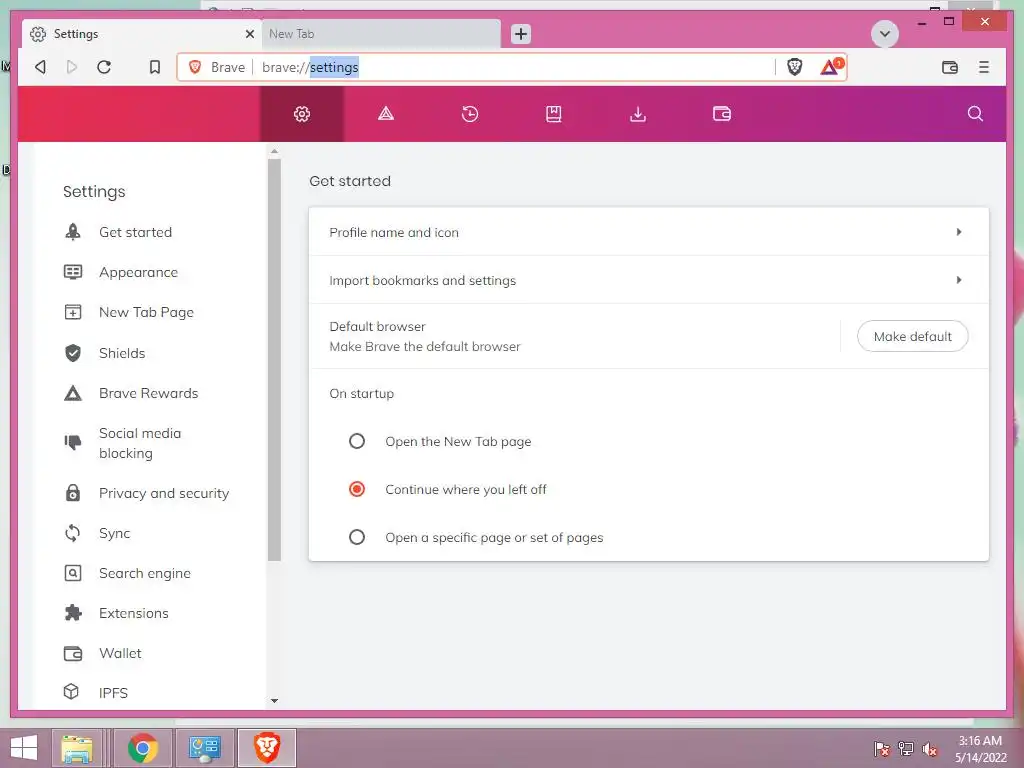Open Wallet icon in pink top bar

tap(722, 114)
